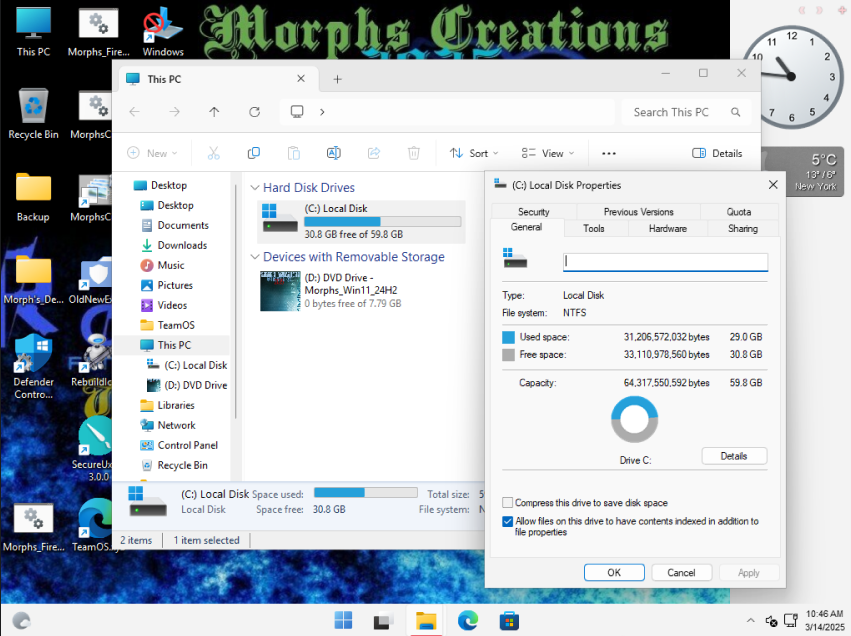Click OK in Local Disk Properties
The height and width of the screenshot is (636, 851).
pyautogui.click(x=614, y=573)
